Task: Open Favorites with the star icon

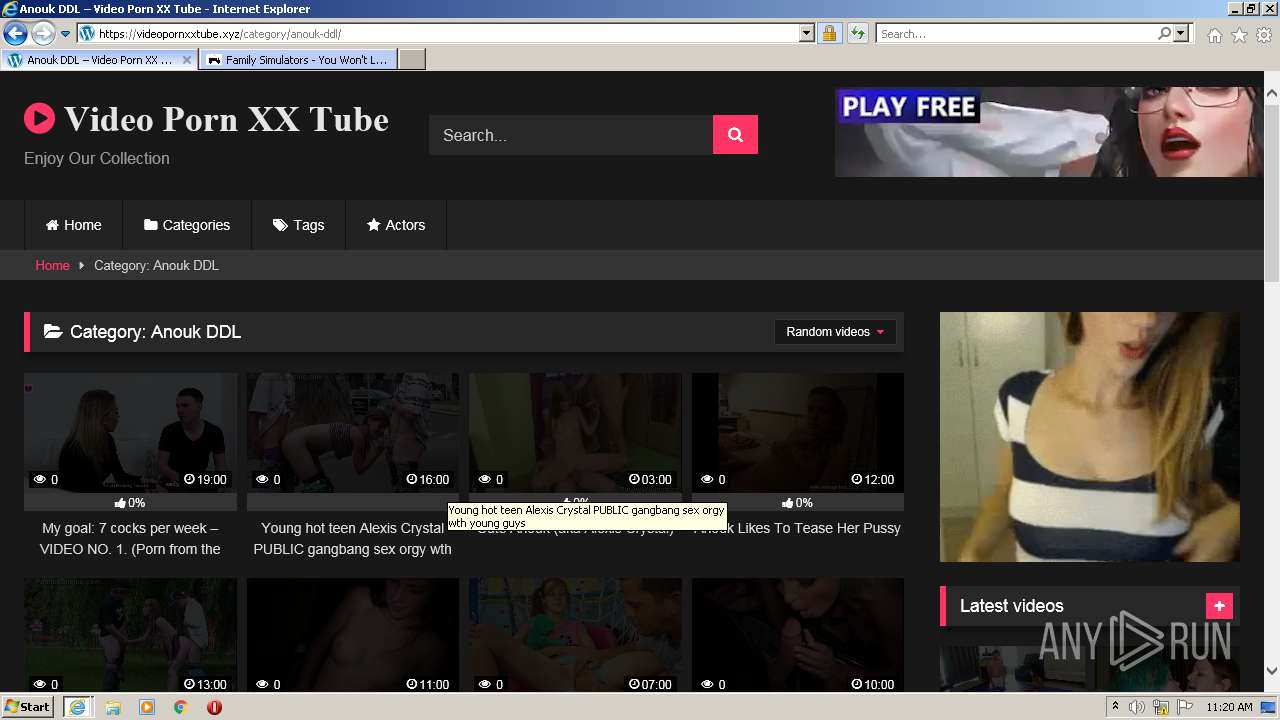Action: pyautogui.click(x=1239, y=35)
